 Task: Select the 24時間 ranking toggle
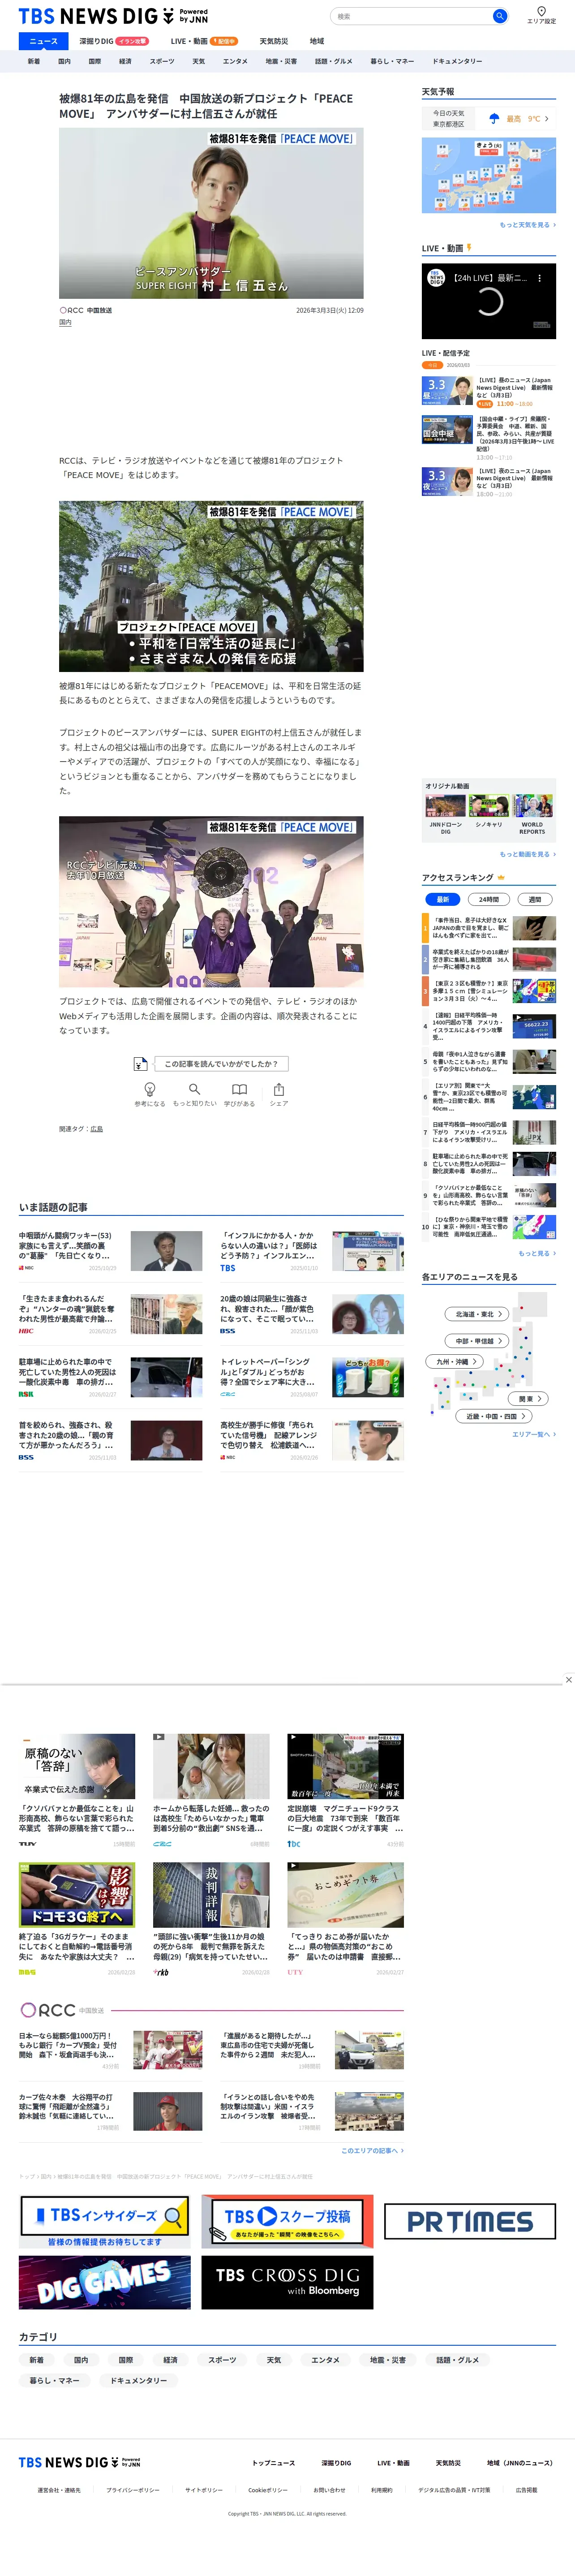488,899
